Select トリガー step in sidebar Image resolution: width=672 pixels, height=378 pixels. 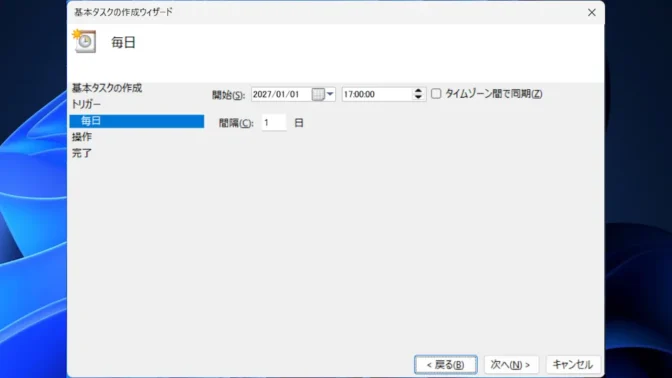pyautogui.click(x=86, y=104)
